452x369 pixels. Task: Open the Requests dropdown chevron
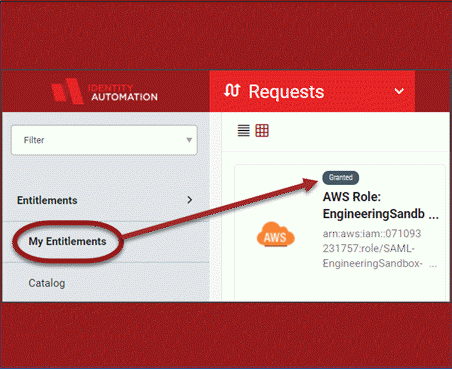coord(399,91)
